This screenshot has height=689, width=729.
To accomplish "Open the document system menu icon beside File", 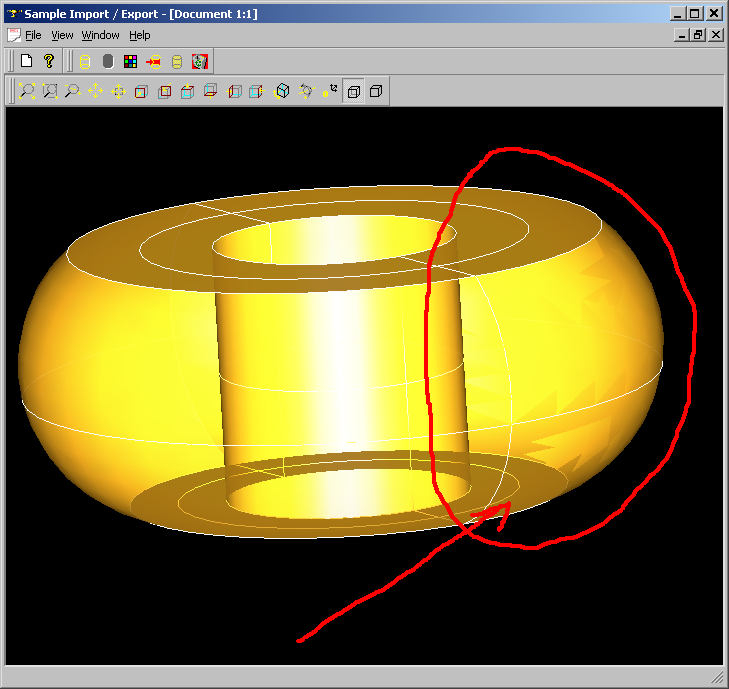I will (13, 35).
